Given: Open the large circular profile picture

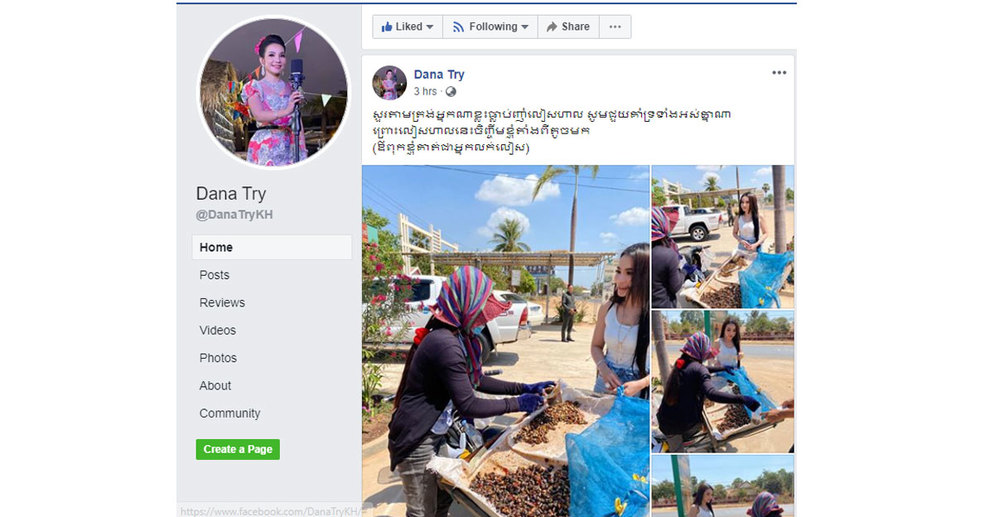Looking at the screenshot, I should coord(274,92).
